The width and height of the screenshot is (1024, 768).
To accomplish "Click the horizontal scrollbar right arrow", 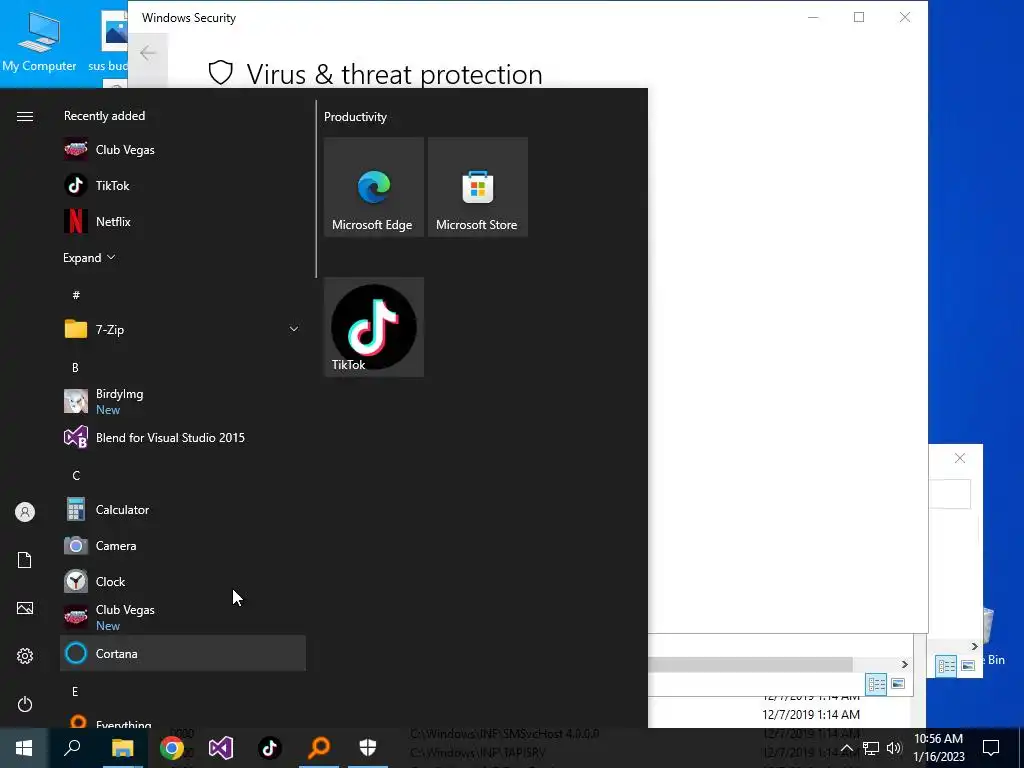I will [x=904, y=664].
